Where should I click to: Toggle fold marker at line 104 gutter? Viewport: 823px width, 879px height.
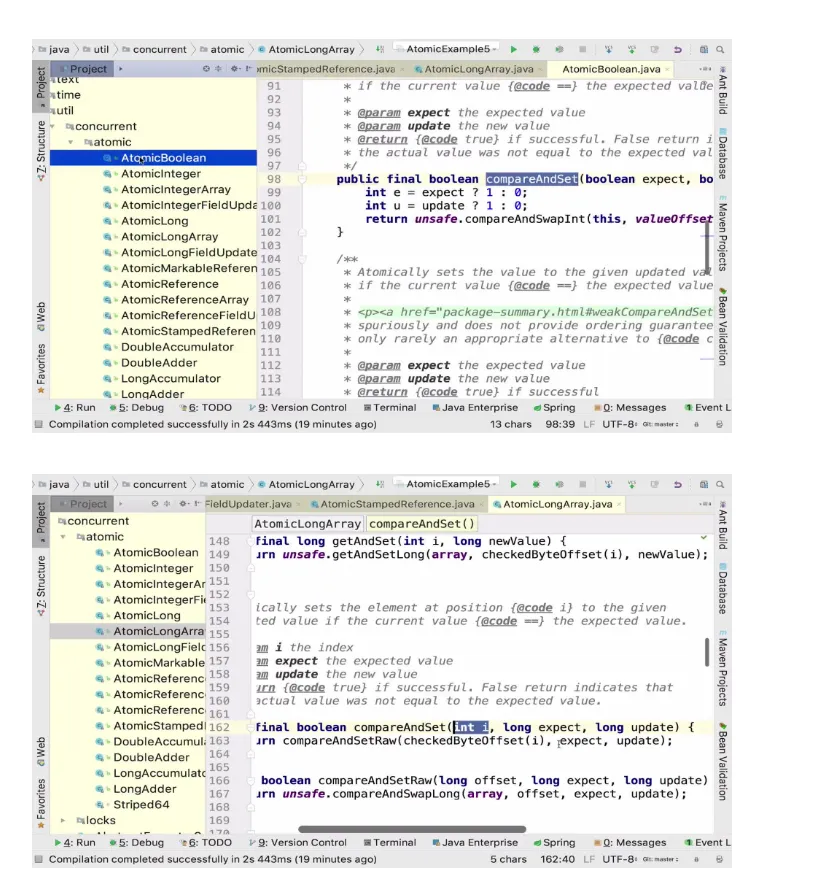click(302, 259)
